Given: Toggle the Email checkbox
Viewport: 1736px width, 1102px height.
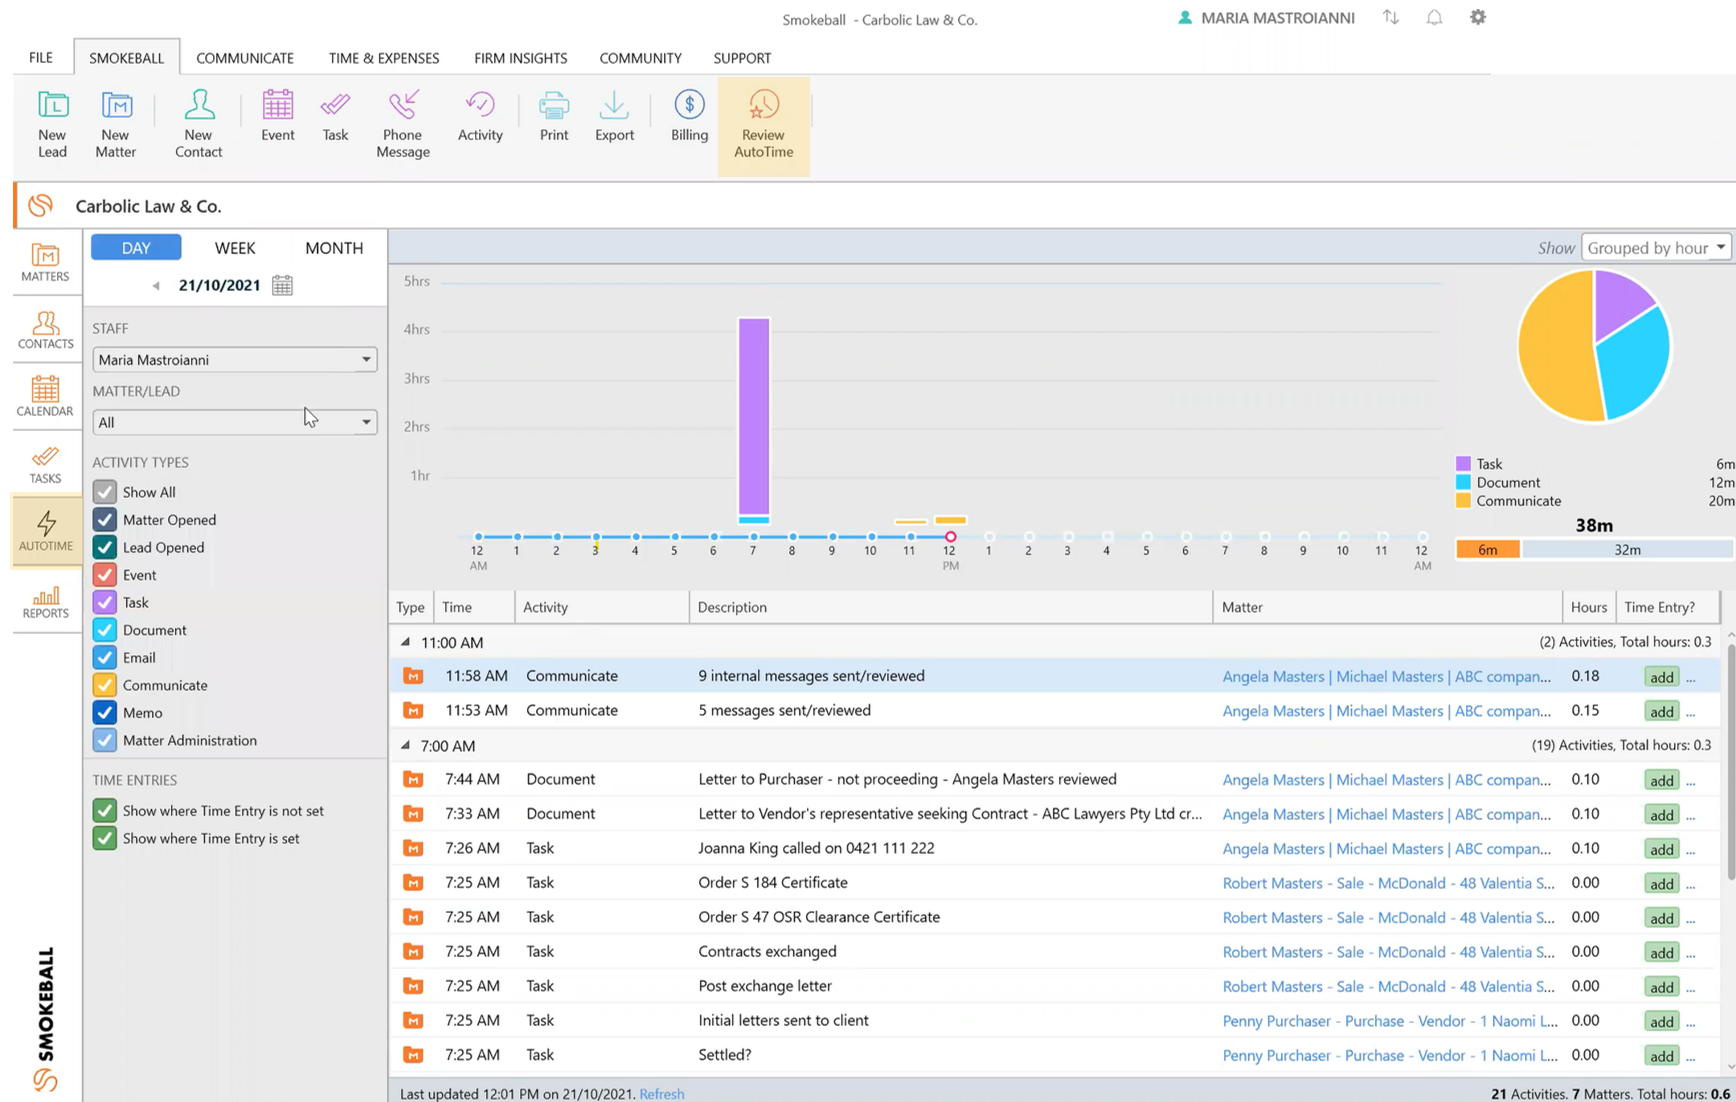Looking at the screenshot, I should click(104, 657).
